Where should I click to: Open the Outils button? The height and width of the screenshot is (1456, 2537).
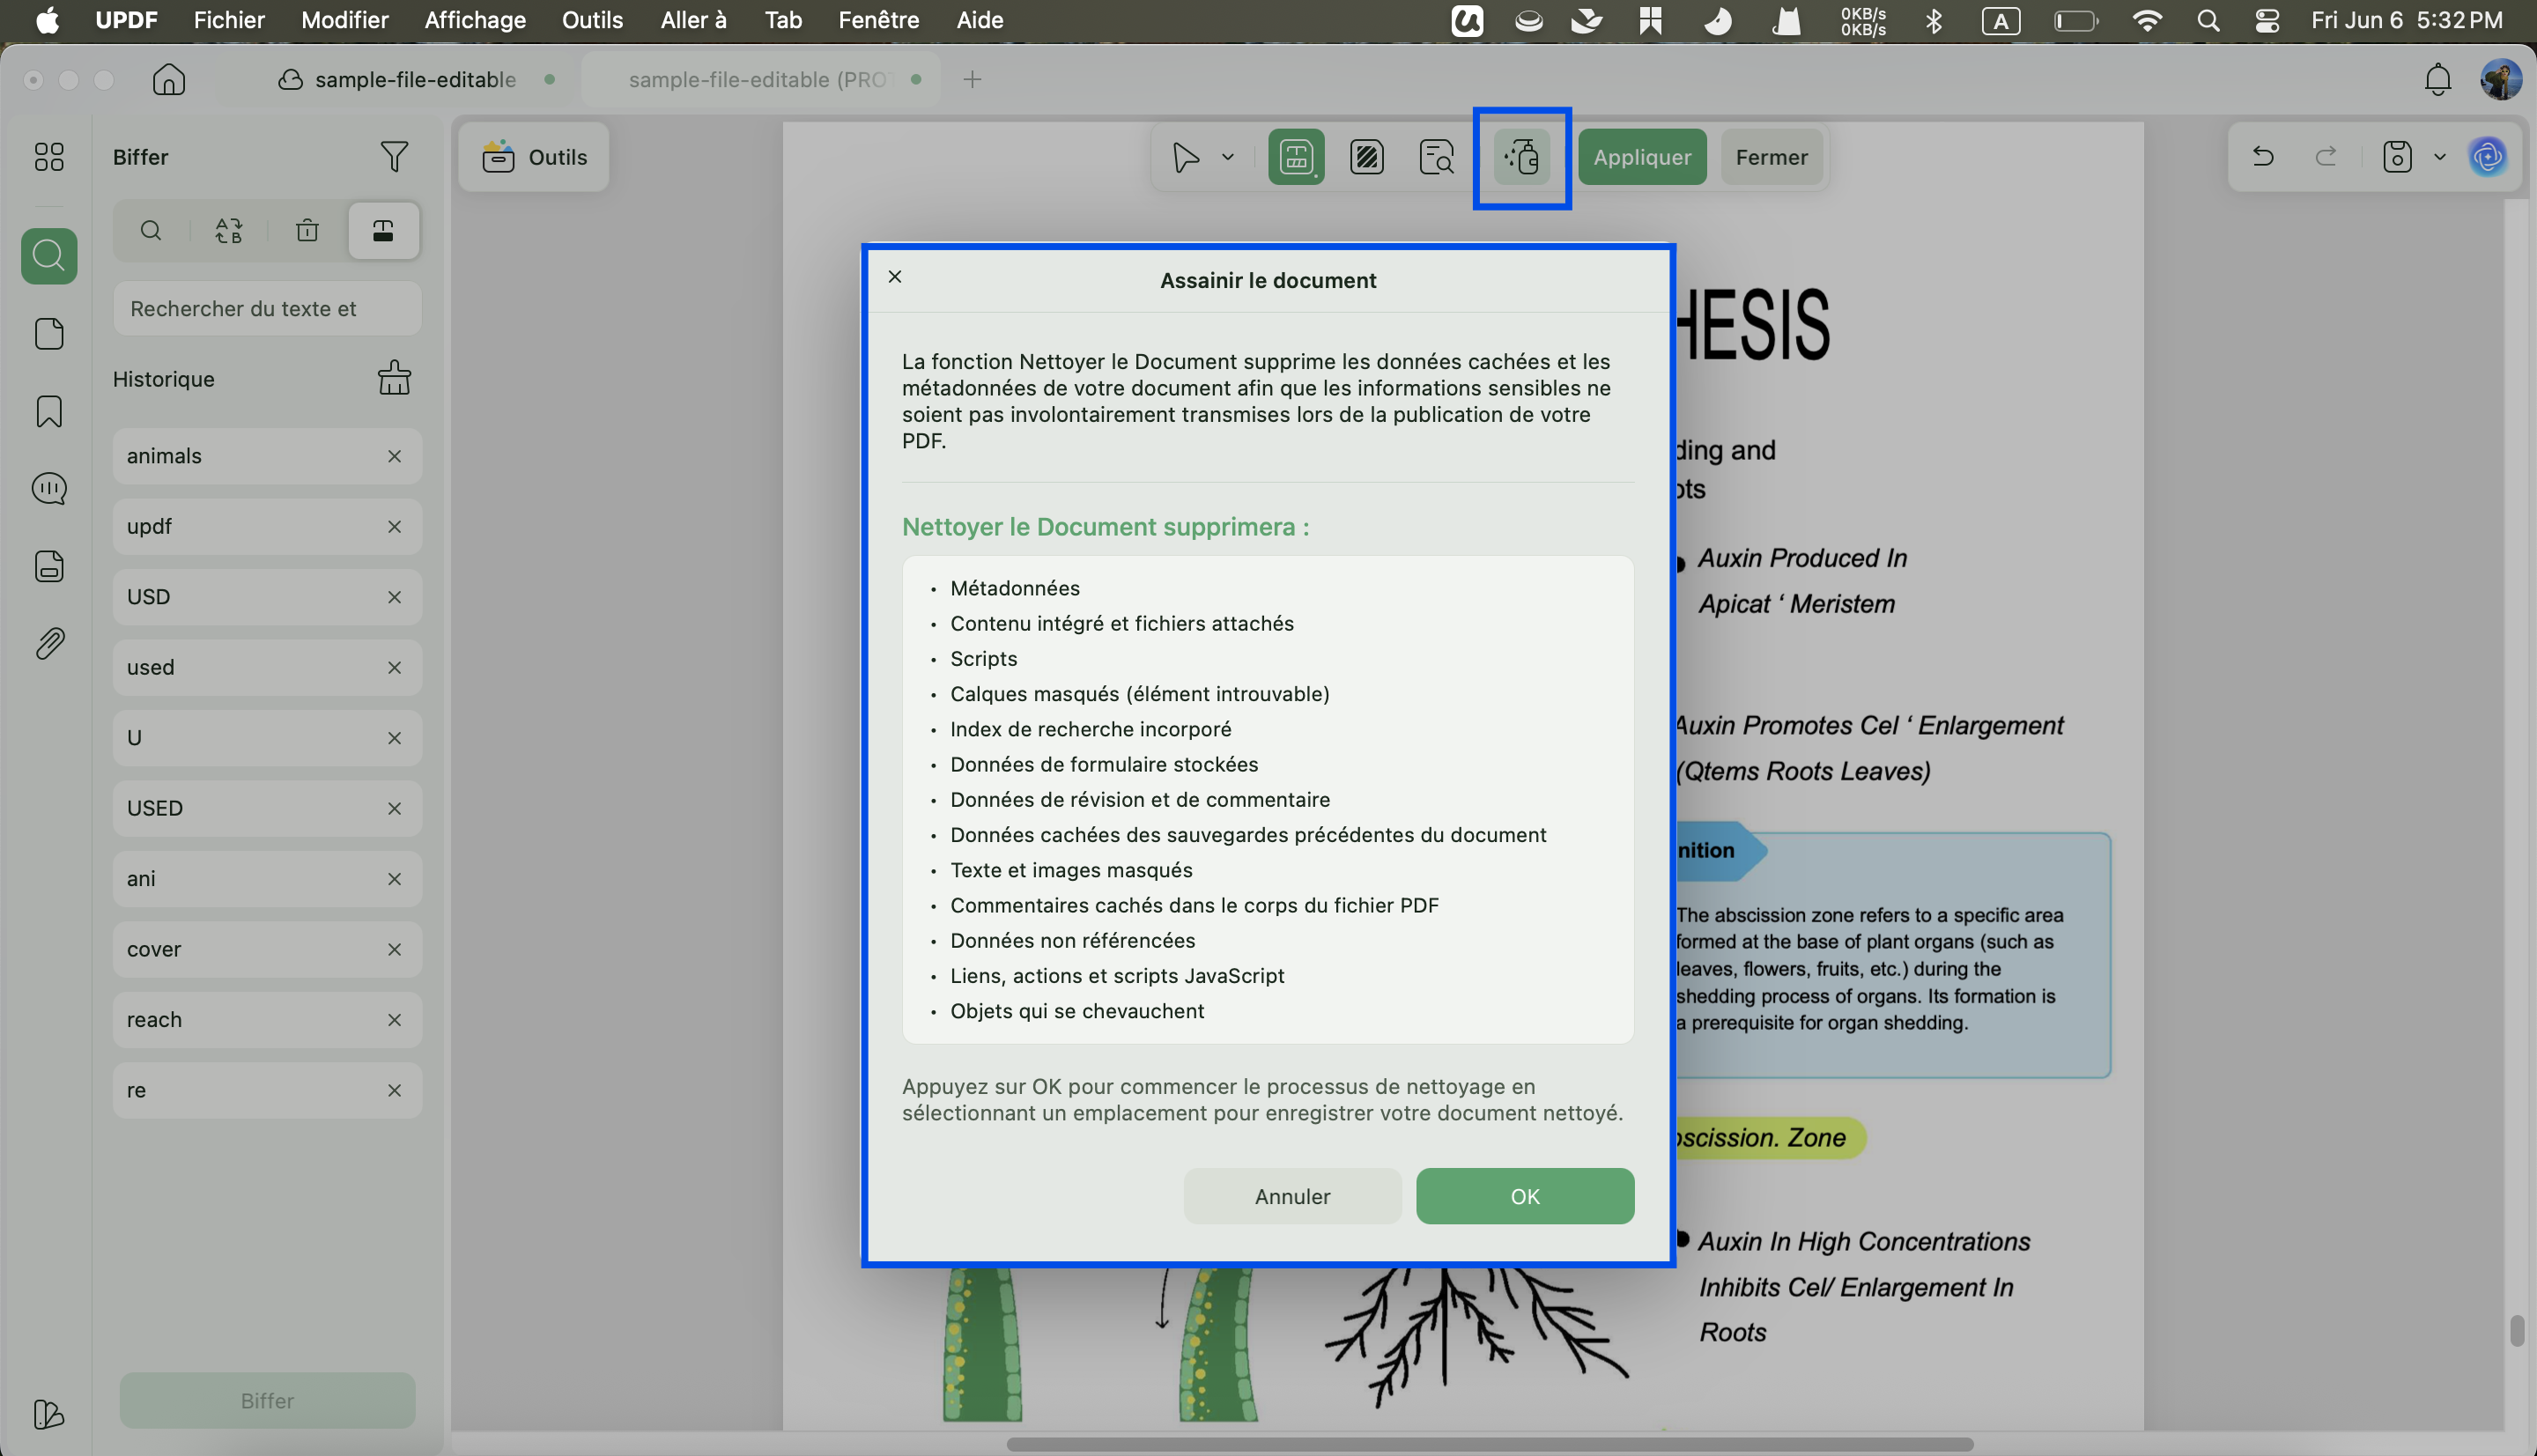click(534, 157)
